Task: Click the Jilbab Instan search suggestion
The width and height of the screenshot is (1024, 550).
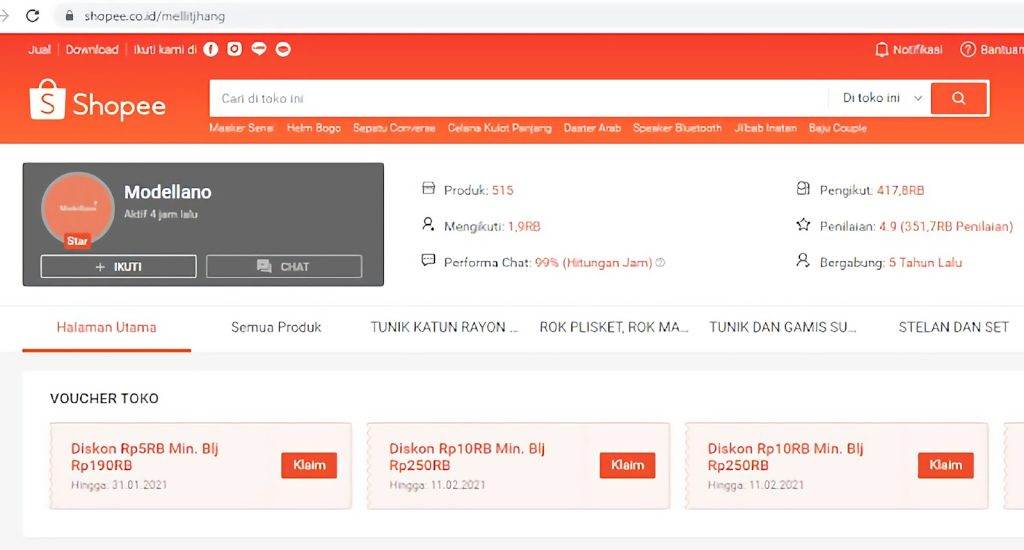Action: coord(765,128)
